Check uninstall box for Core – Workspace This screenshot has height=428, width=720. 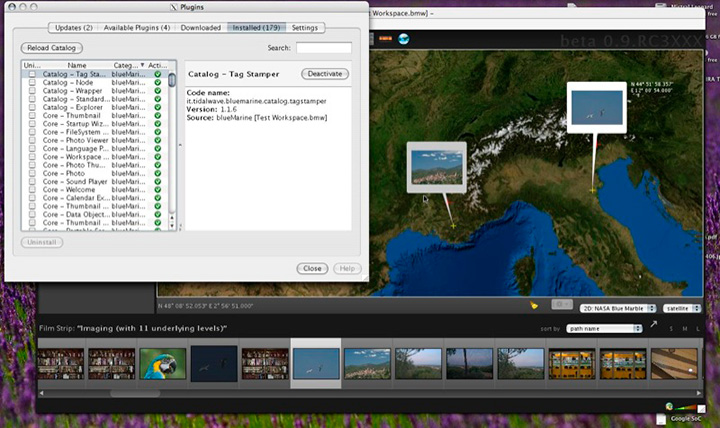point(32,157)
